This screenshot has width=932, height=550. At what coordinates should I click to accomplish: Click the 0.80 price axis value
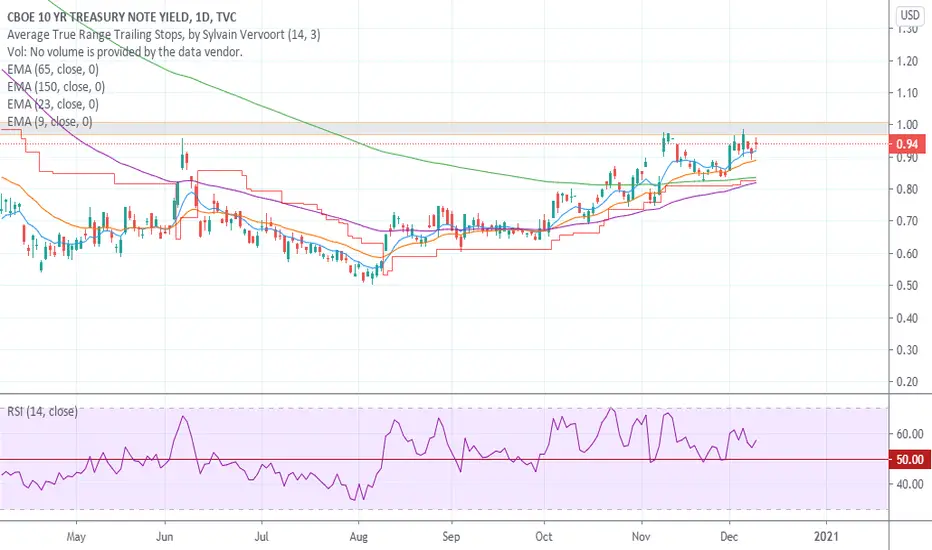pos(907,189)
